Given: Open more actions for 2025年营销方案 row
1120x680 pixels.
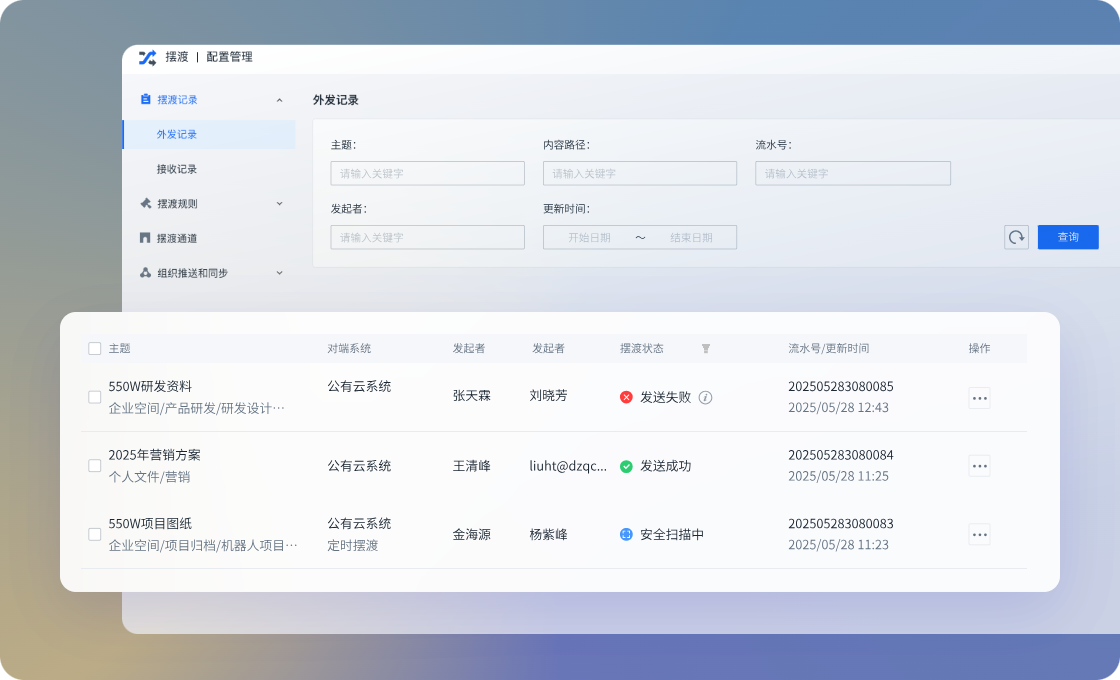Looking at the screenshot, I should pos(979,466).
